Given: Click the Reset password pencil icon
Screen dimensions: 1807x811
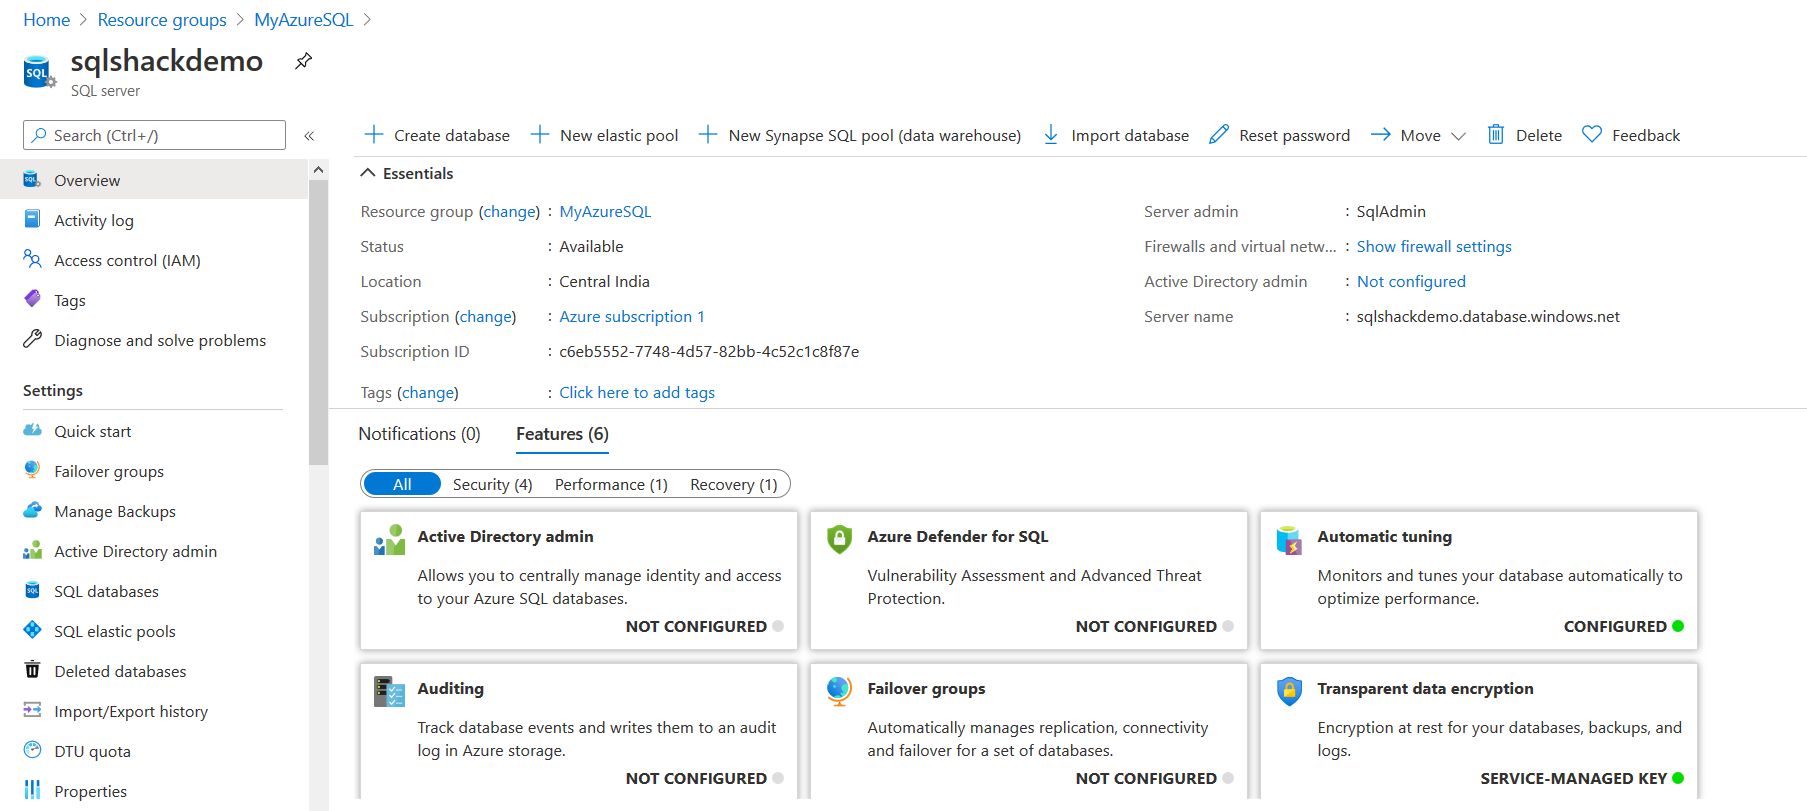Looking at the screenshot, I should pos(1218,135).
